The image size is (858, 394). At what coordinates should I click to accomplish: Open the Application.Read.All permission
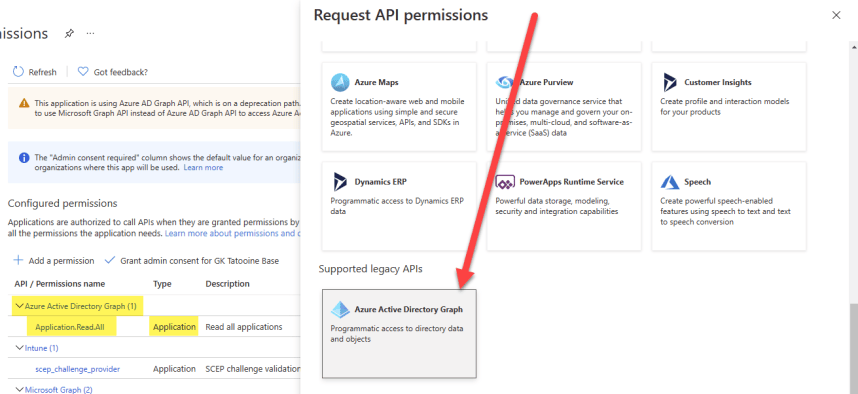(69, 327)
